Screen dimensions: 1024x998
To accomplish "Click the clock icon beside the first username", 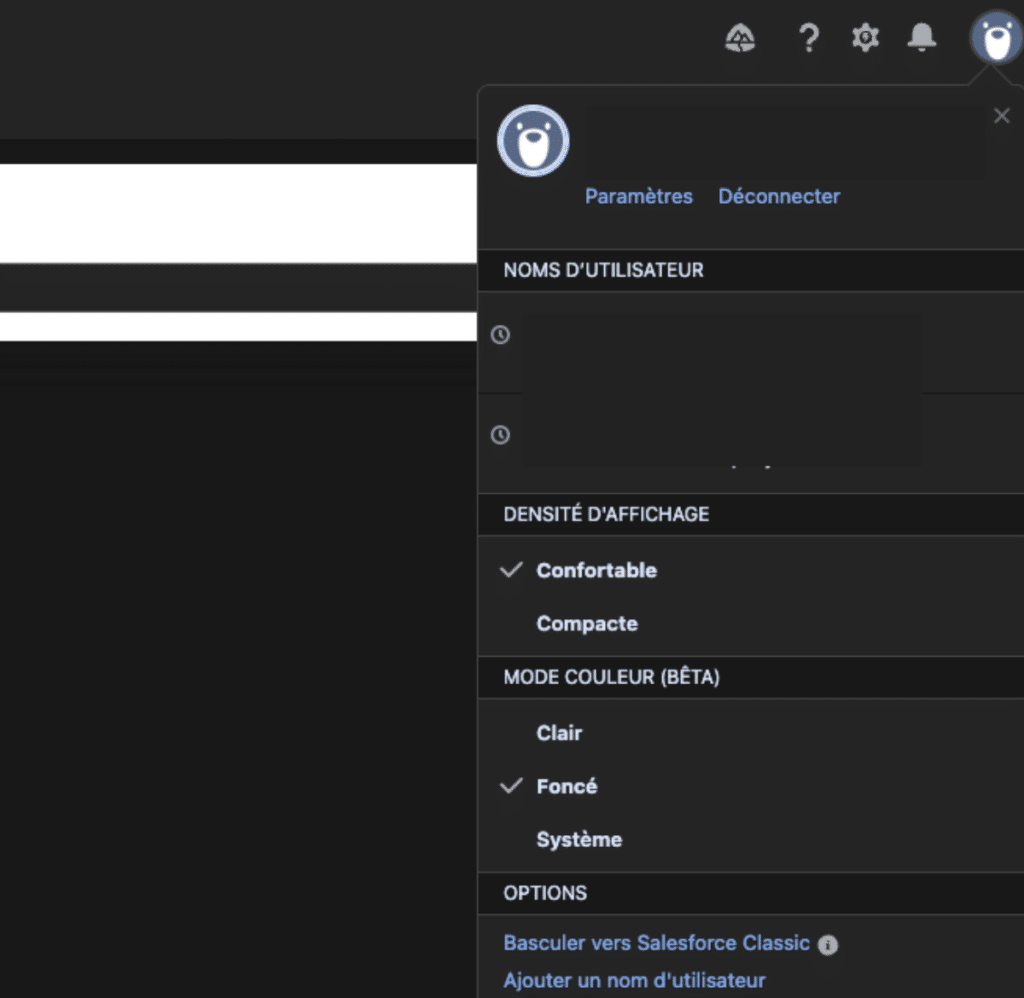I will (501, 334).
